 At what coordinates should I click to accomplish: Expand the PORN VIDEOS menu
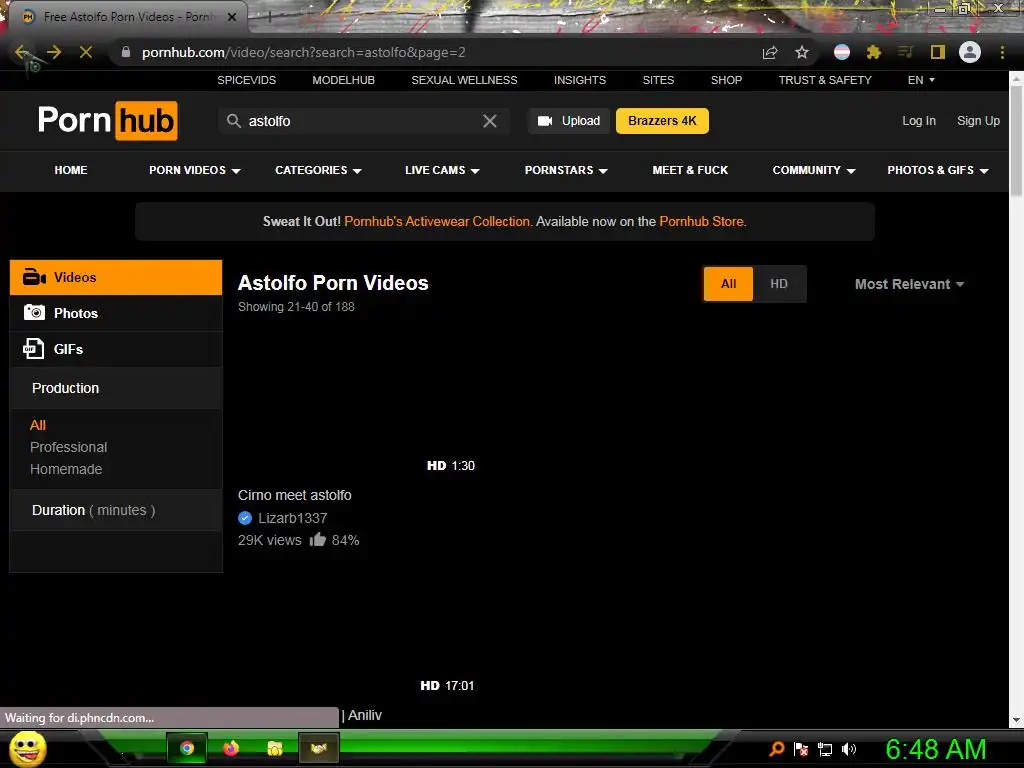(195, 170)
